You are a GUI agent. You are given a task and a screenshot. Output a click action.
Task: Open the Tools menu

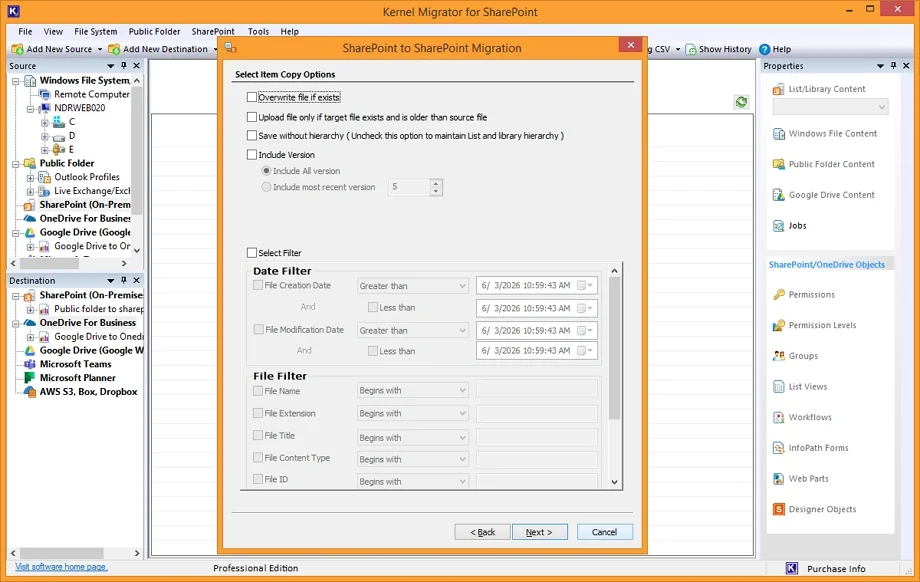(258, 32)
